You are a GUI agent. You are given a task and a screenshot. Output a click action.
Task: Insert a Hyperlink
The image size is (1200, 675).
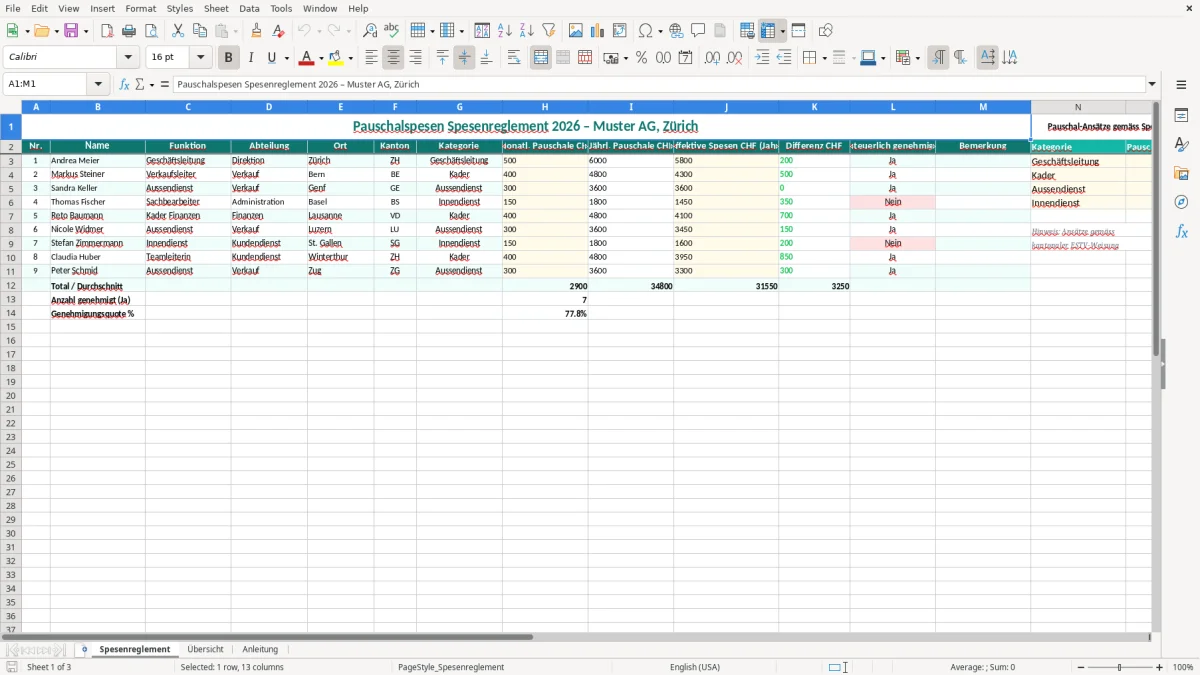point(676,31)
